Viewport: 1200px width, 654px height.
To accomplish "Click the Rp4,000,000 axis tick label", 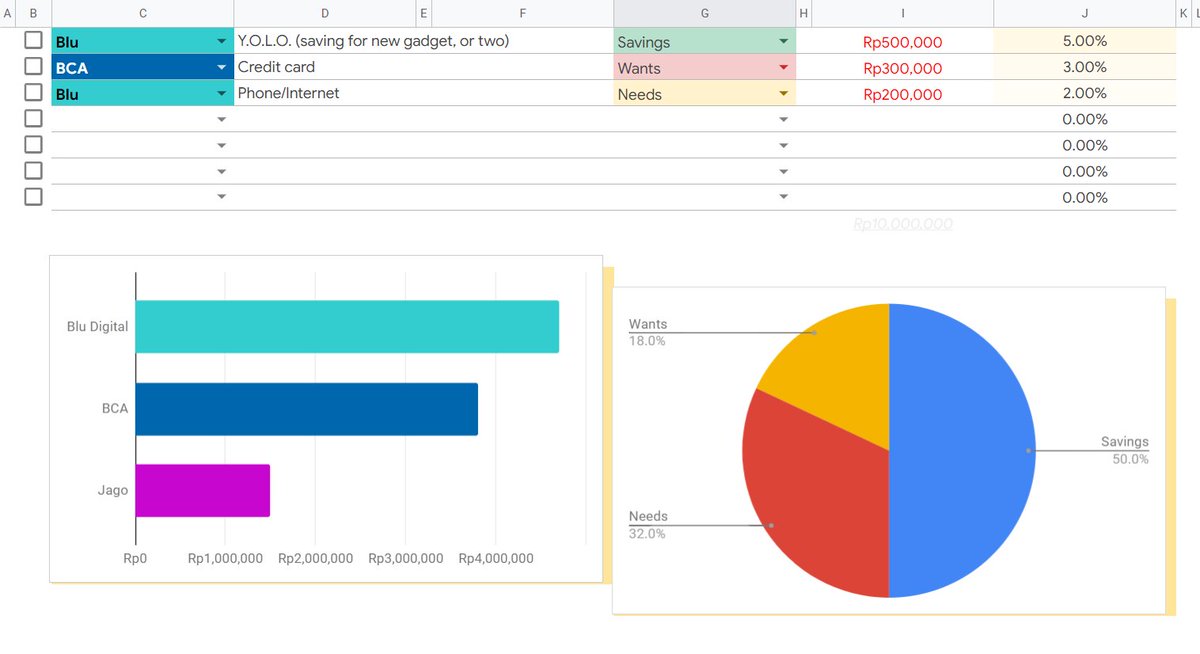I will coord(496,558).
